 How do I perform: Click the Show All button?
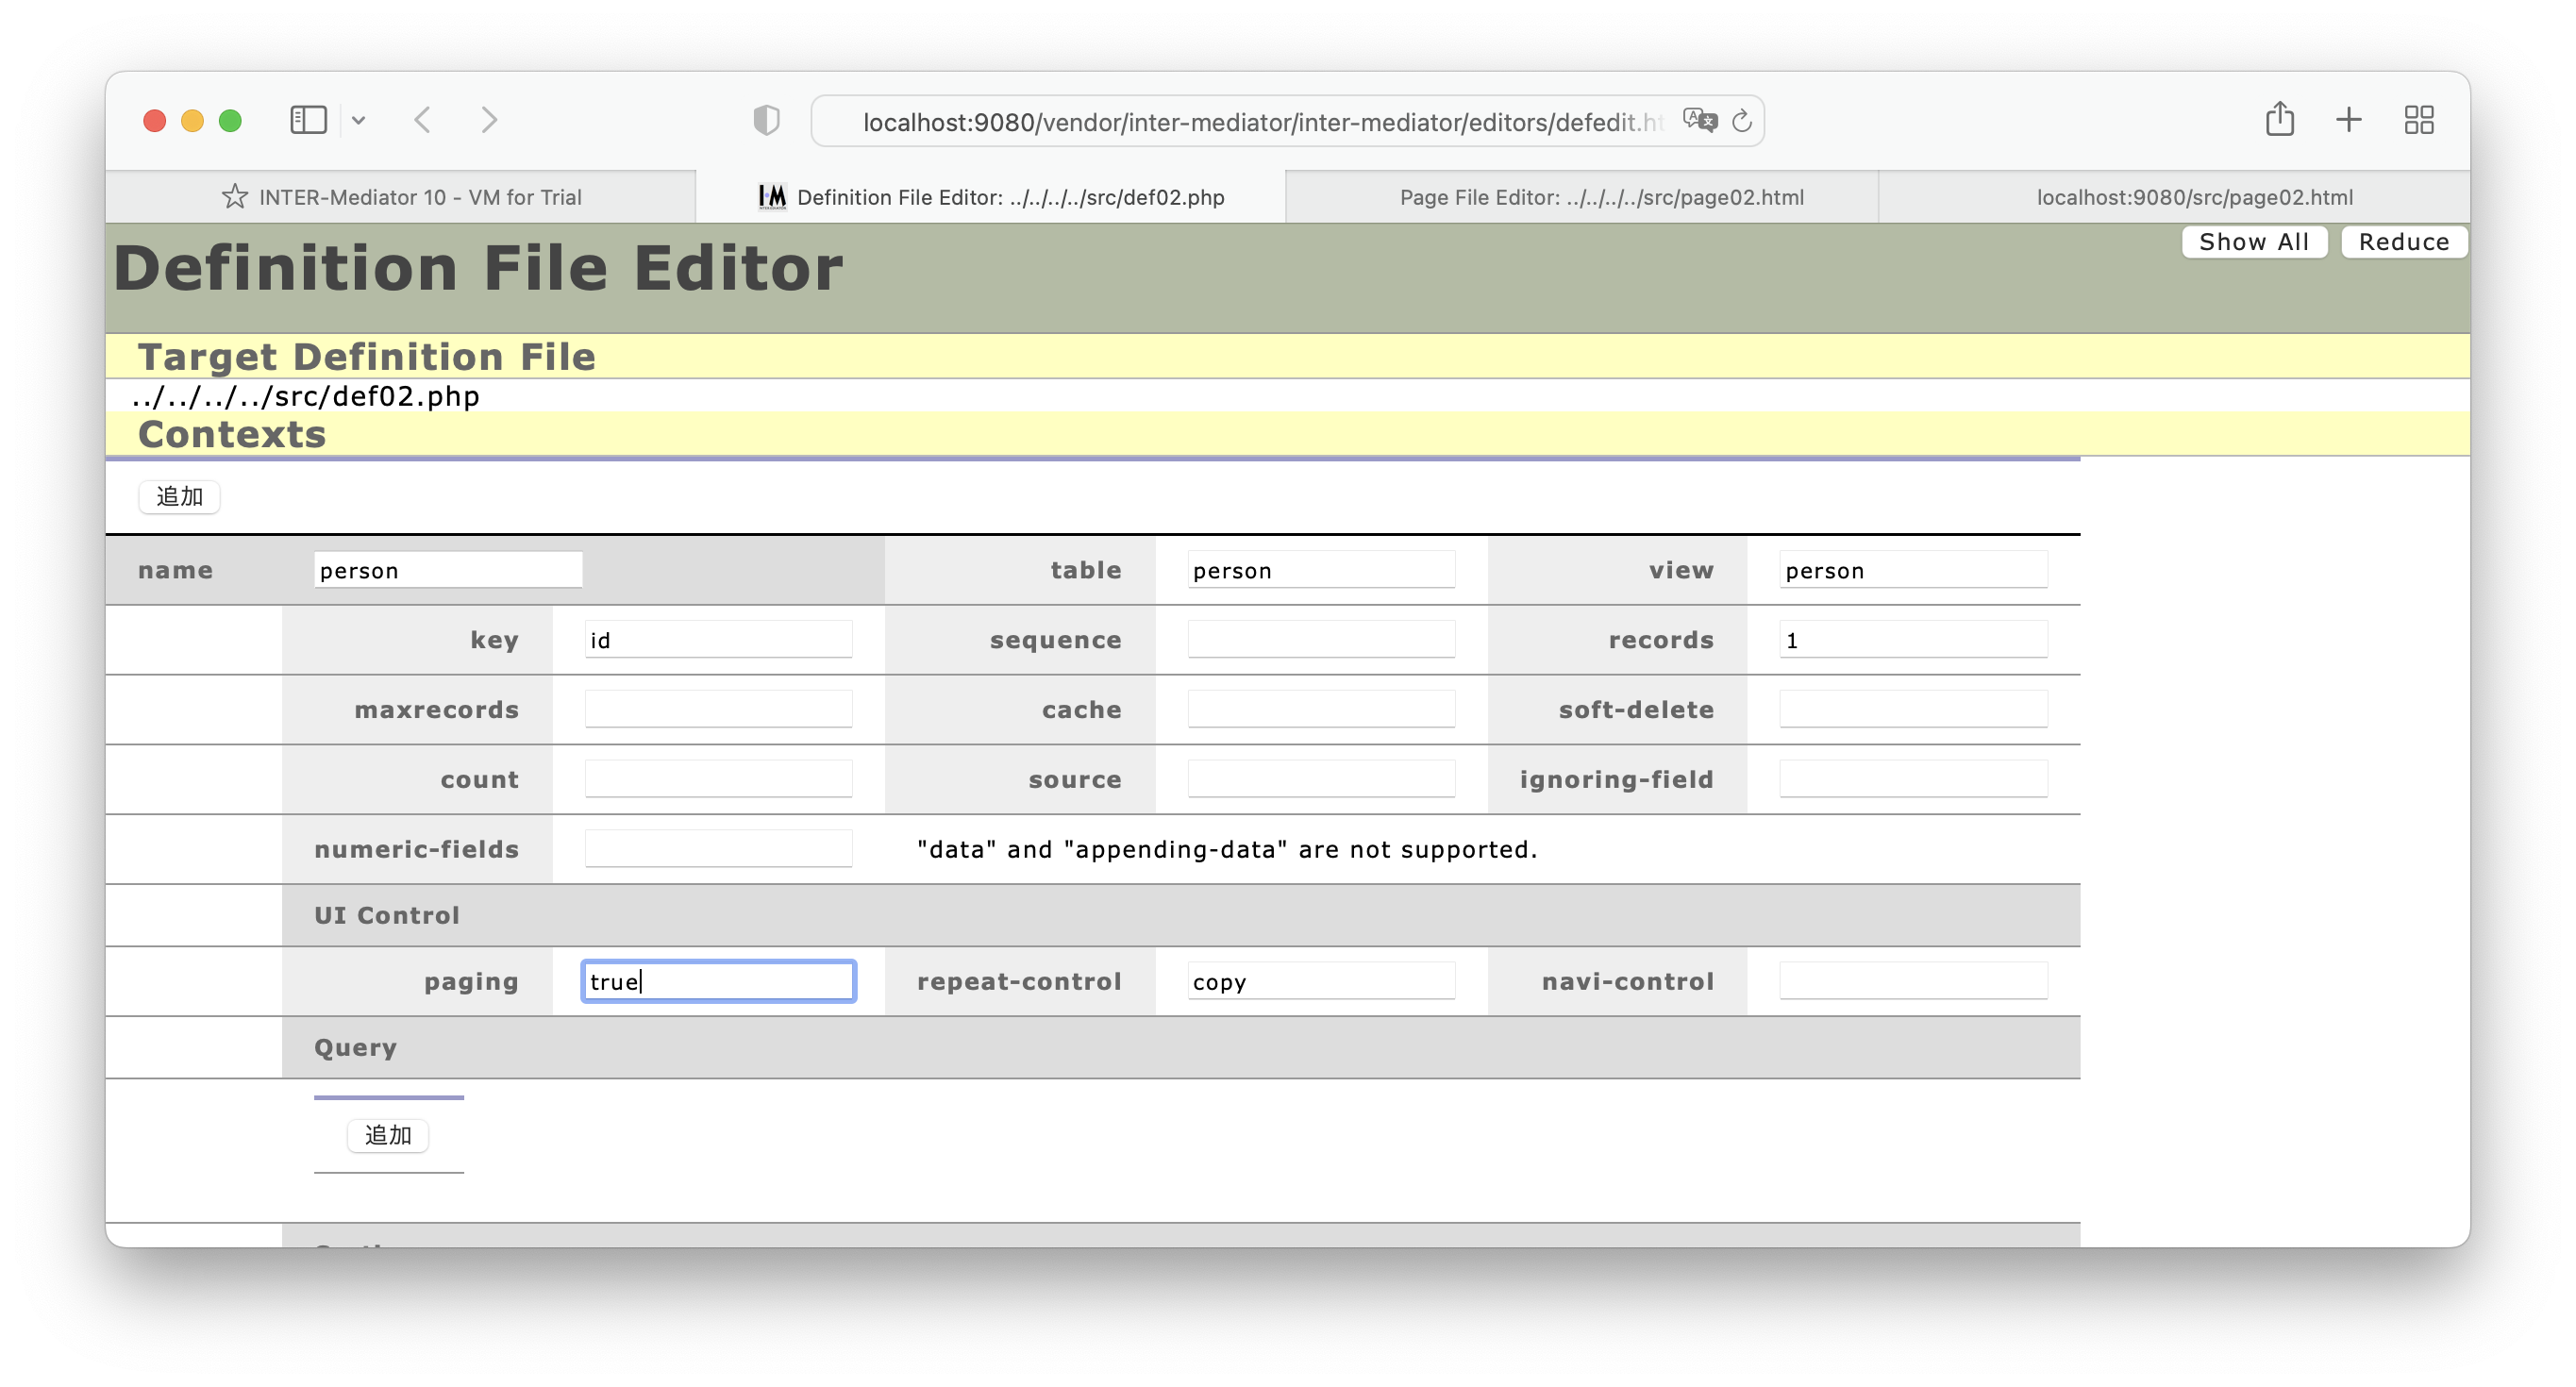coord(2254,242)
